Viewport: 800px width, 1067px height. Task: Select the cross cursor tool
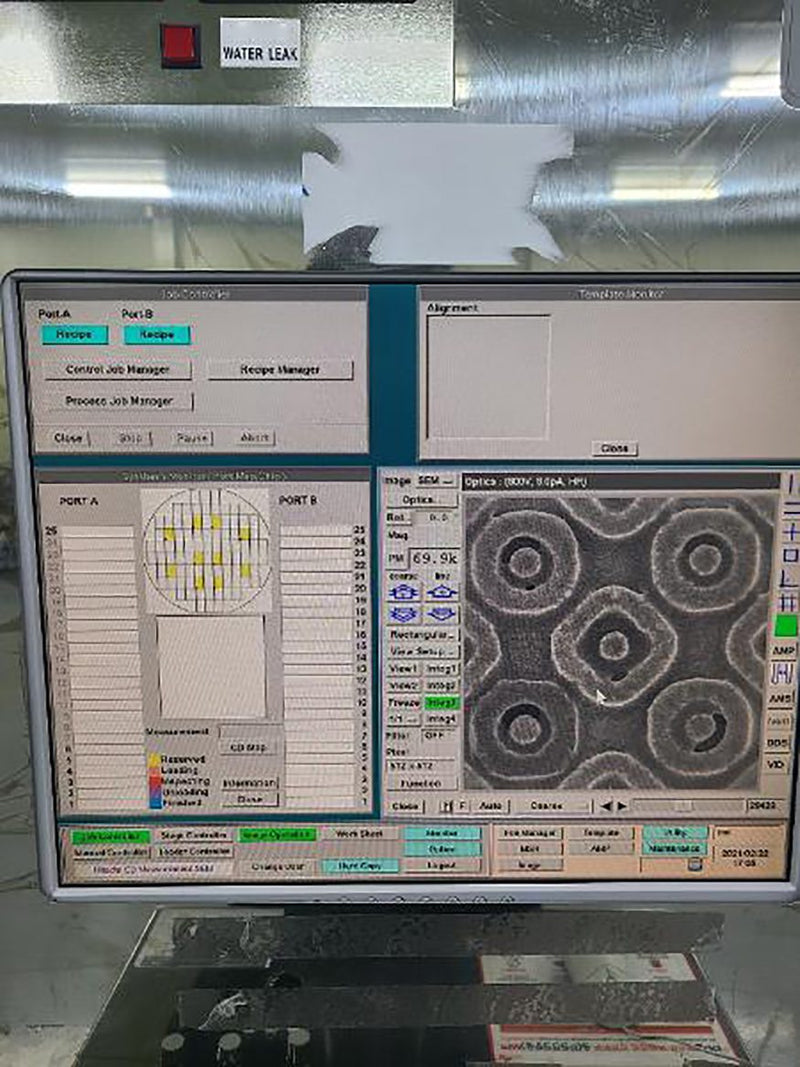pos(791,531)
